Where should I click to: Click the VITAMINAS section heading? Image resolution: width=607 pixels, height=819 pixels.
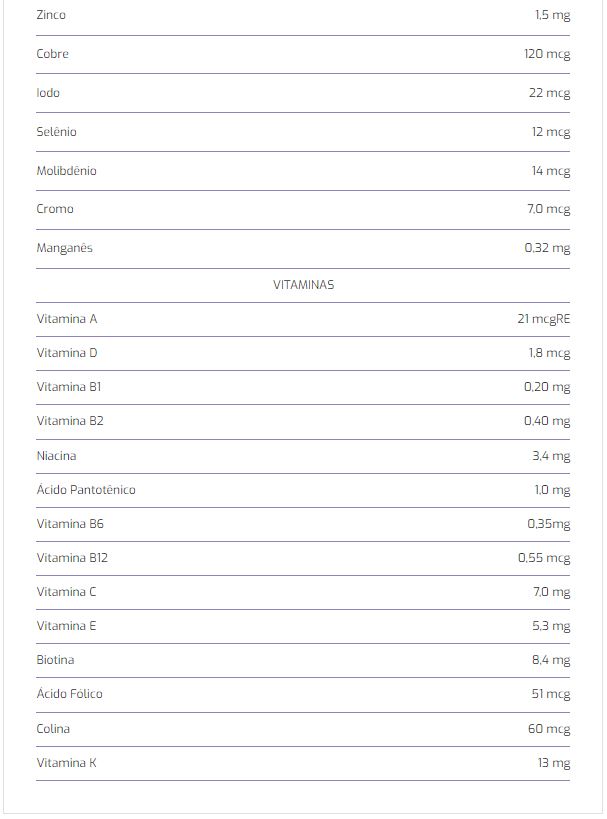[x=304, y=285]
